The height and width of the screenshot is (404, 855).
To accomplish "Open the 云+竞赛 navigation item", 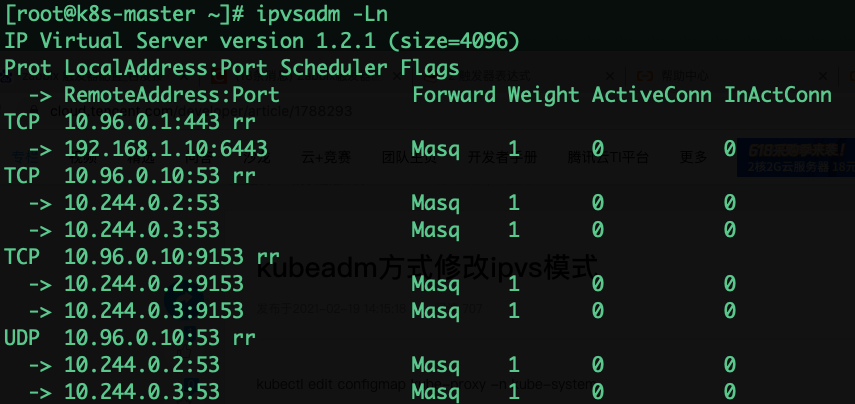I will [x=326, y=158].
